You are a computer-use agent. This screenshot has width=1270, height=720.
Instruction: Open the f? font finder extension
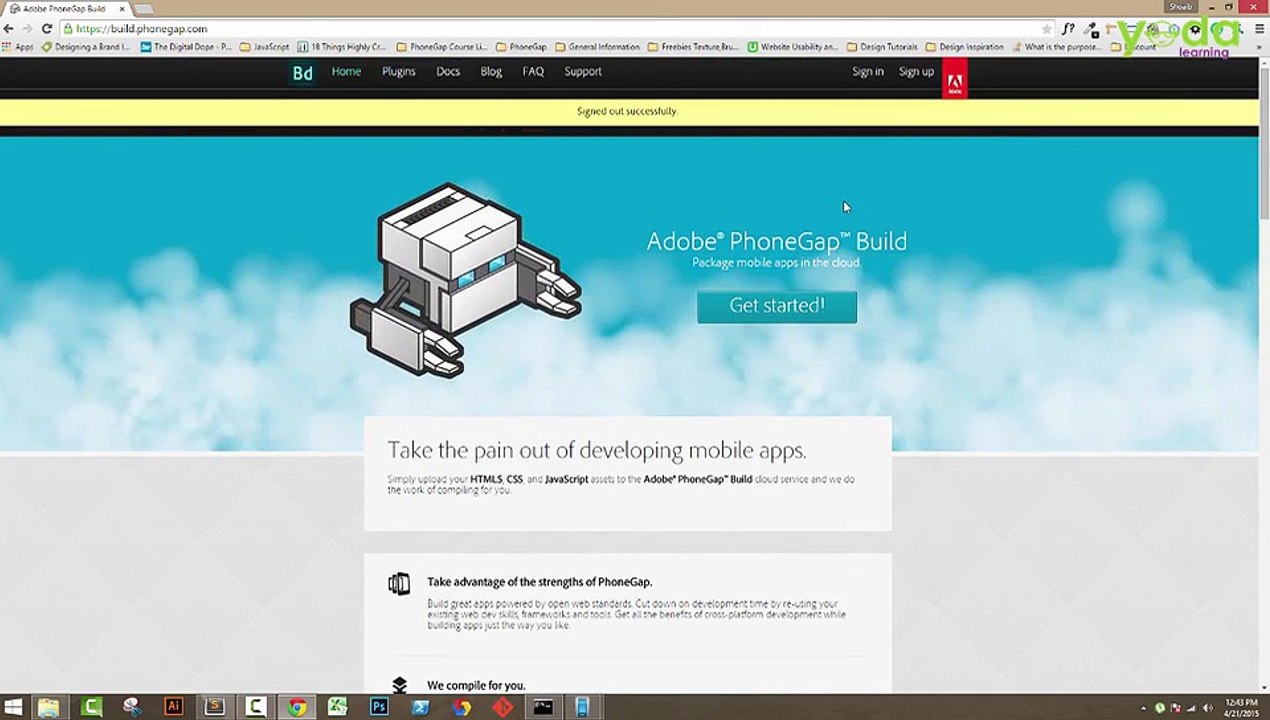click(x=1068, y=29)
